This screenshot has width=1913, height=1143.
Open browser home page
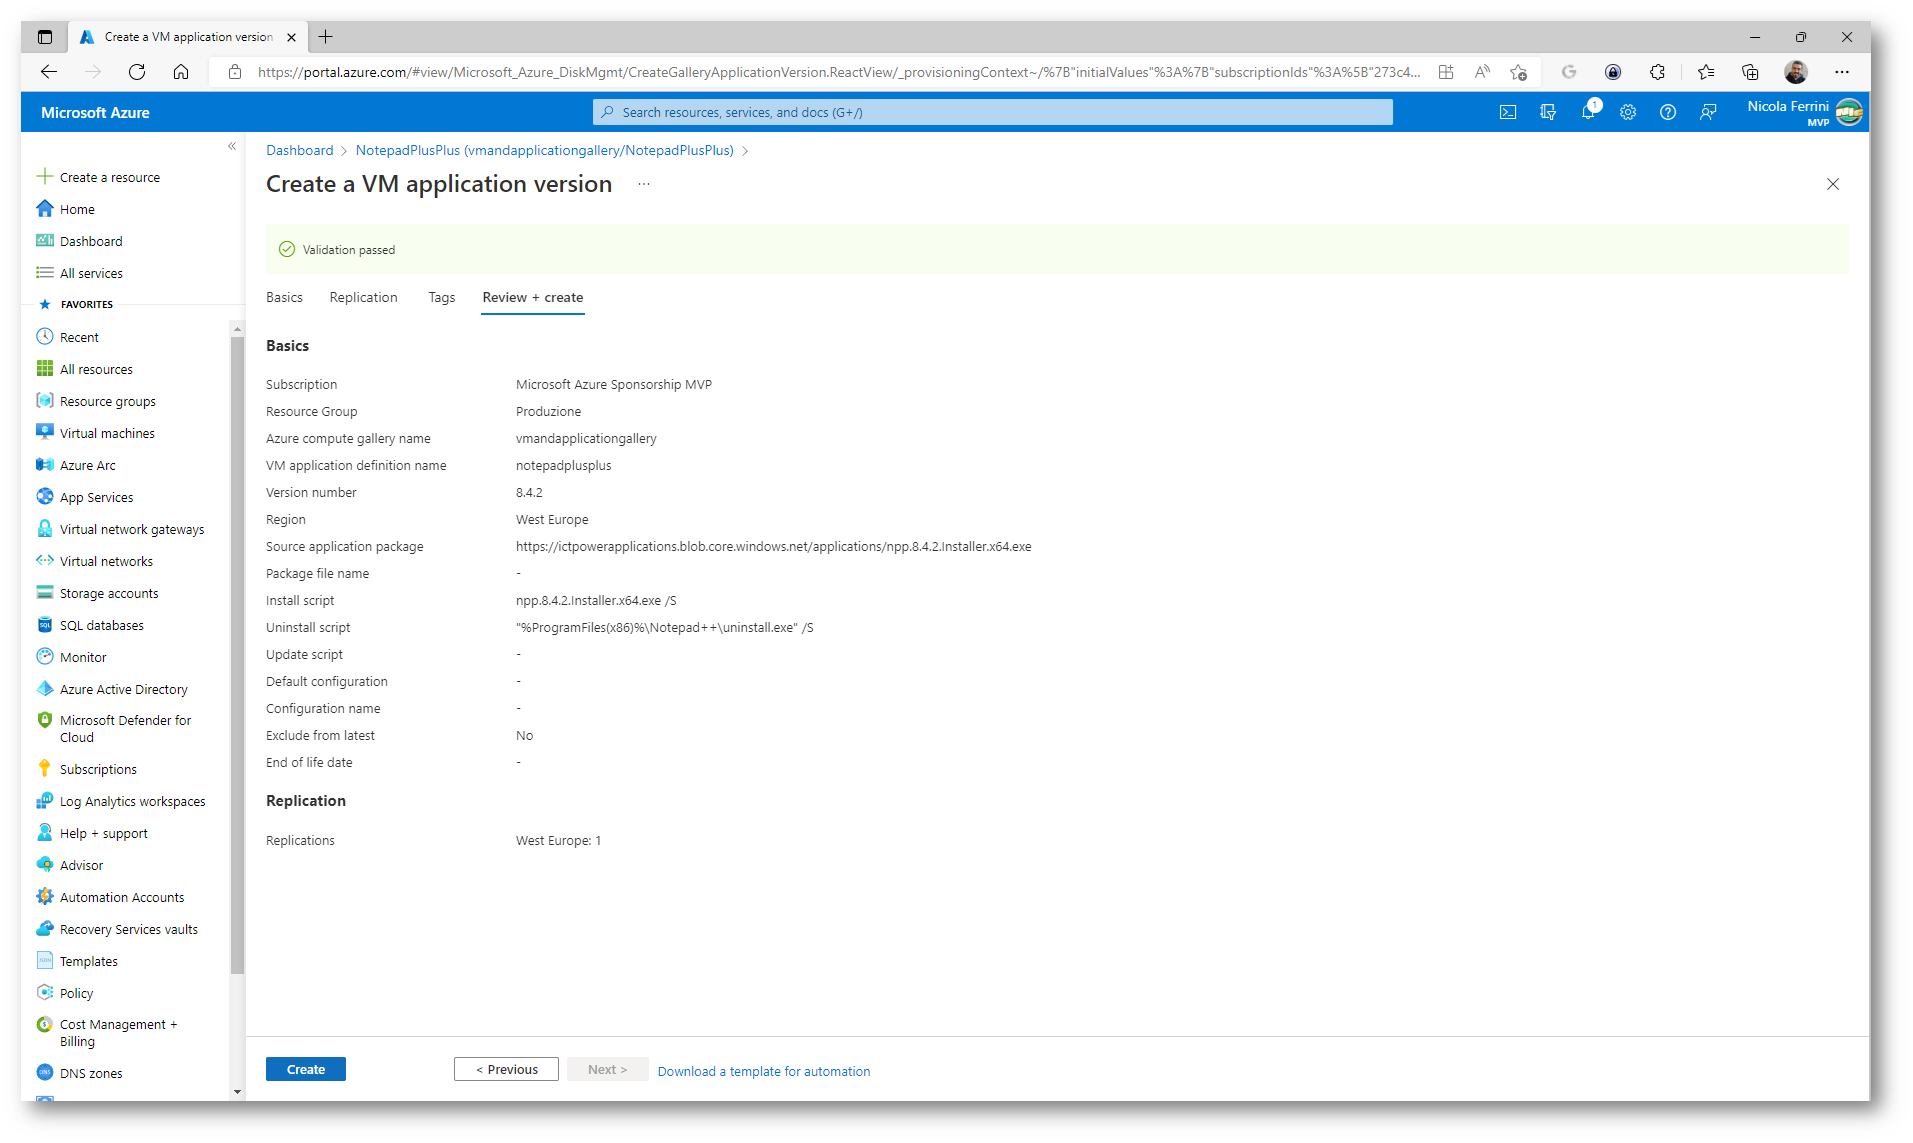(x=181, y=72)
